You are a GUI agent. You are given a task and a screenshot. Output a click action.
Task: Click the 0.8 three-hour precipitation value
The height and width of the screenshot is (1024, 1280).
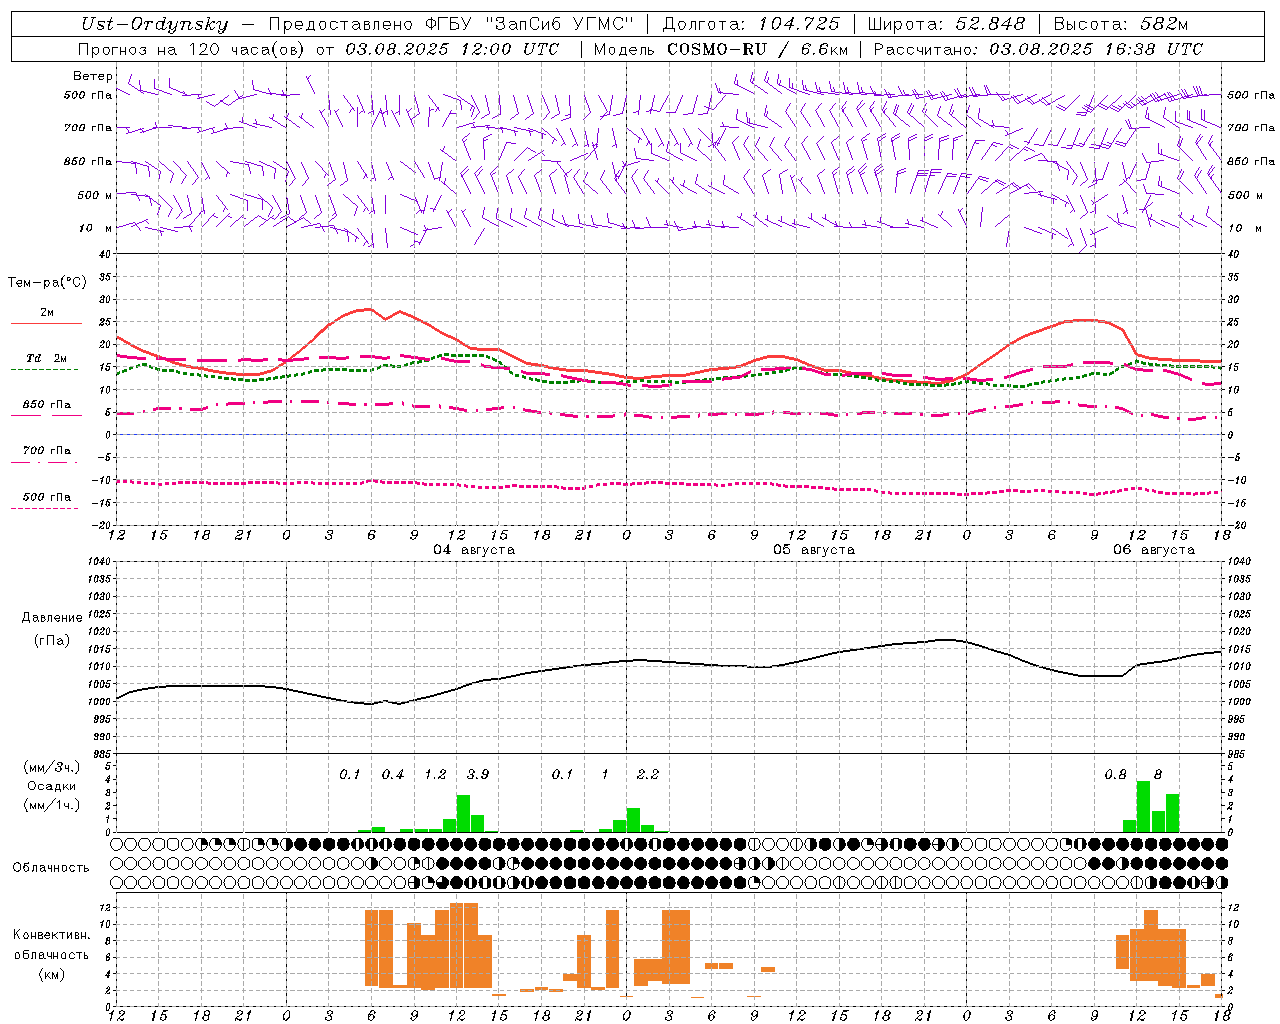[x=1116, y=774]
